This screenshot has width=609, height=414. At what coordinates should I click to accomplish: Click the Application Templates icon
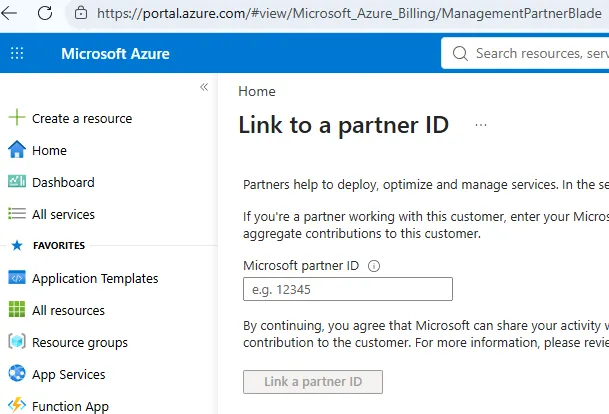tap(17, 278)
